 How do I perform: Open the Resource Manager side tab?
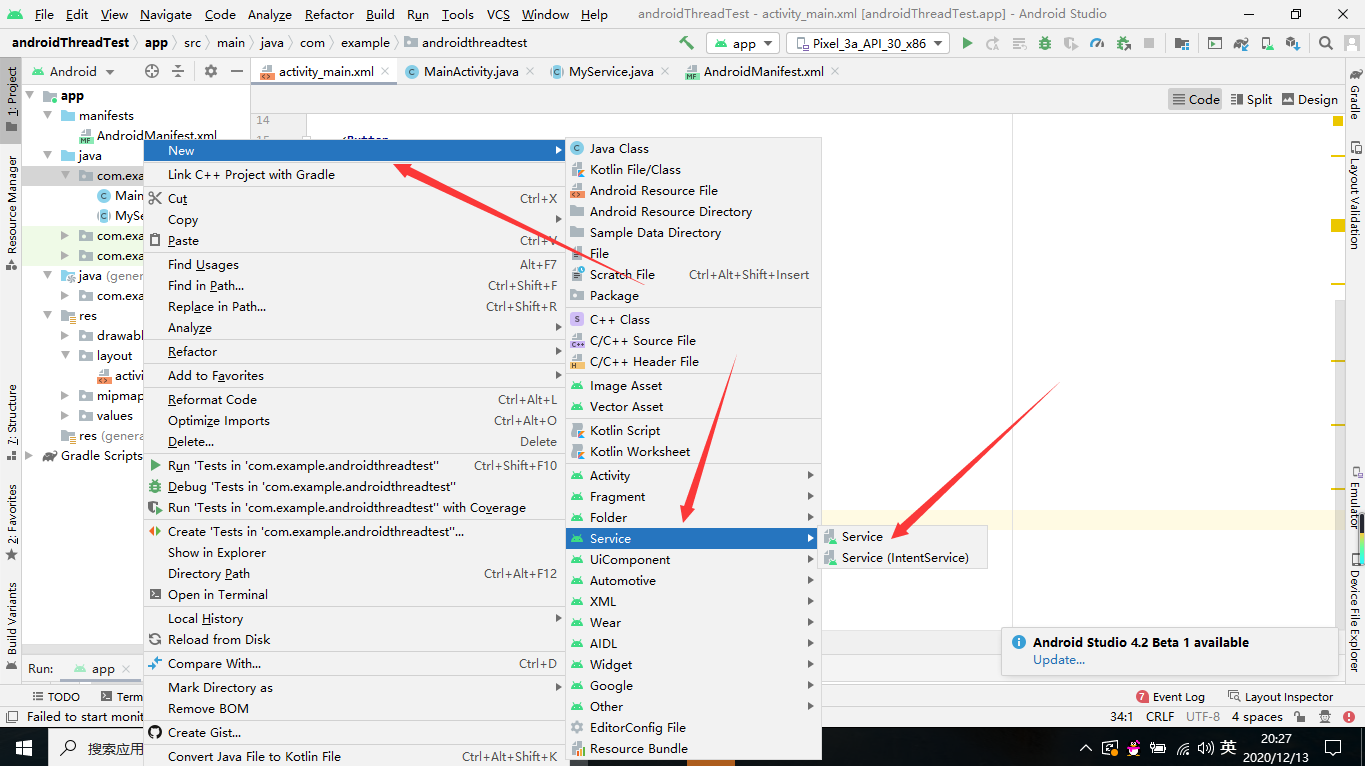(x=11, y=214)
